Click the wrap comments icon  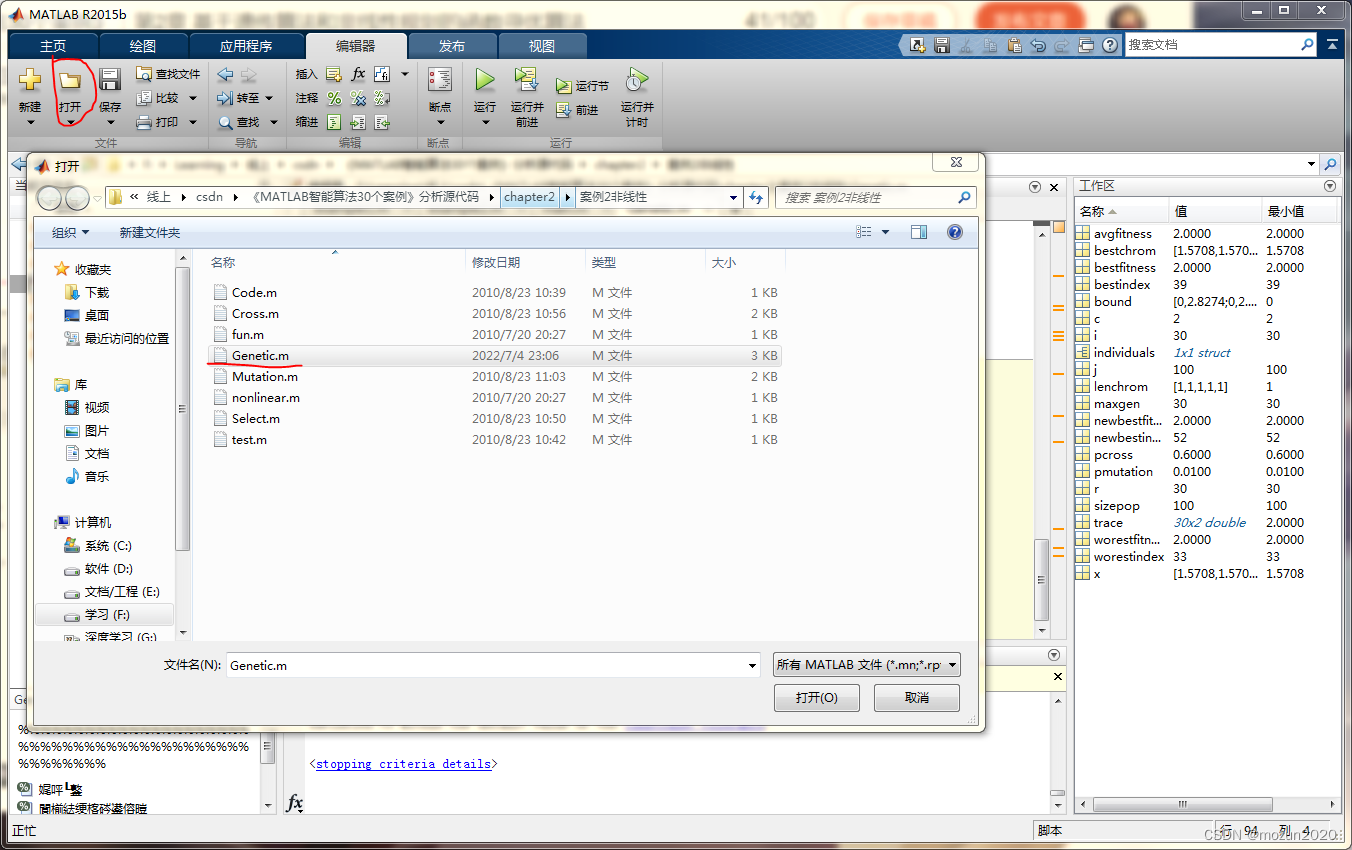tap(382, 98)
